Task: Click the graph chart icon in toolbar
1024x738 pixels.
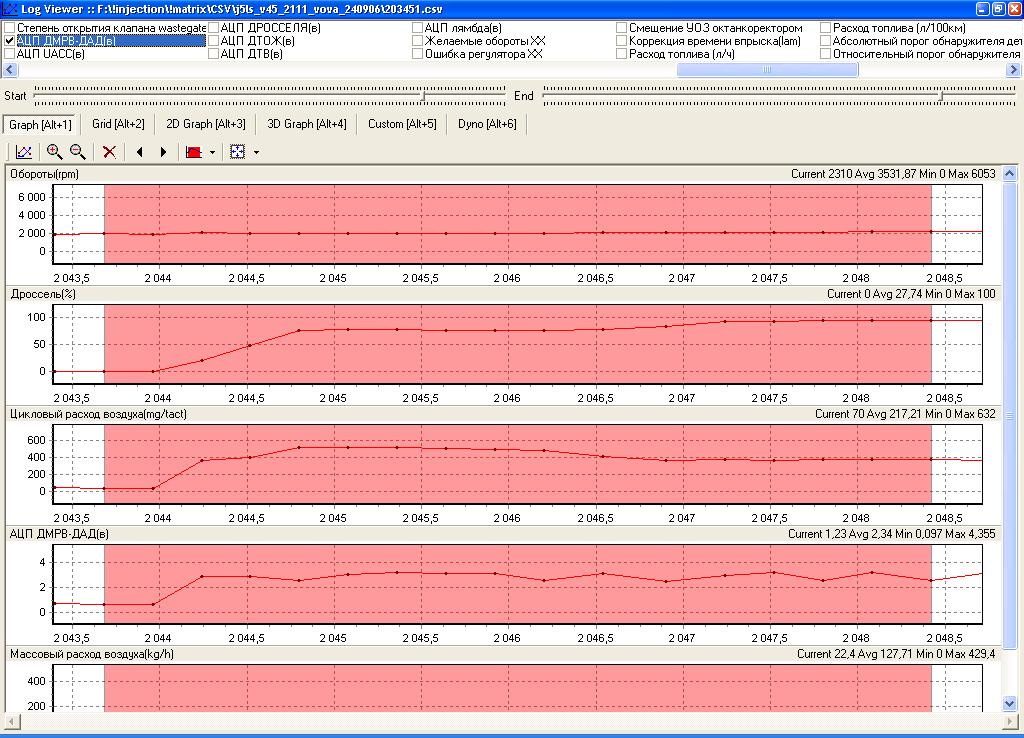Action: pyautogui.click(x=24, y=152)
